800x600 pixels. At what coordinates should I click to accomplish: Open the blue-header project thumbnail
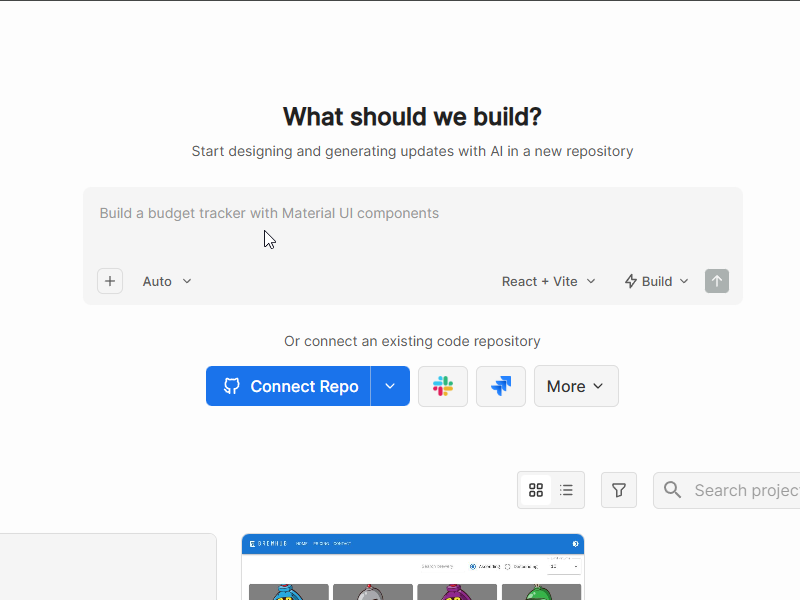[x=412, y=570]
